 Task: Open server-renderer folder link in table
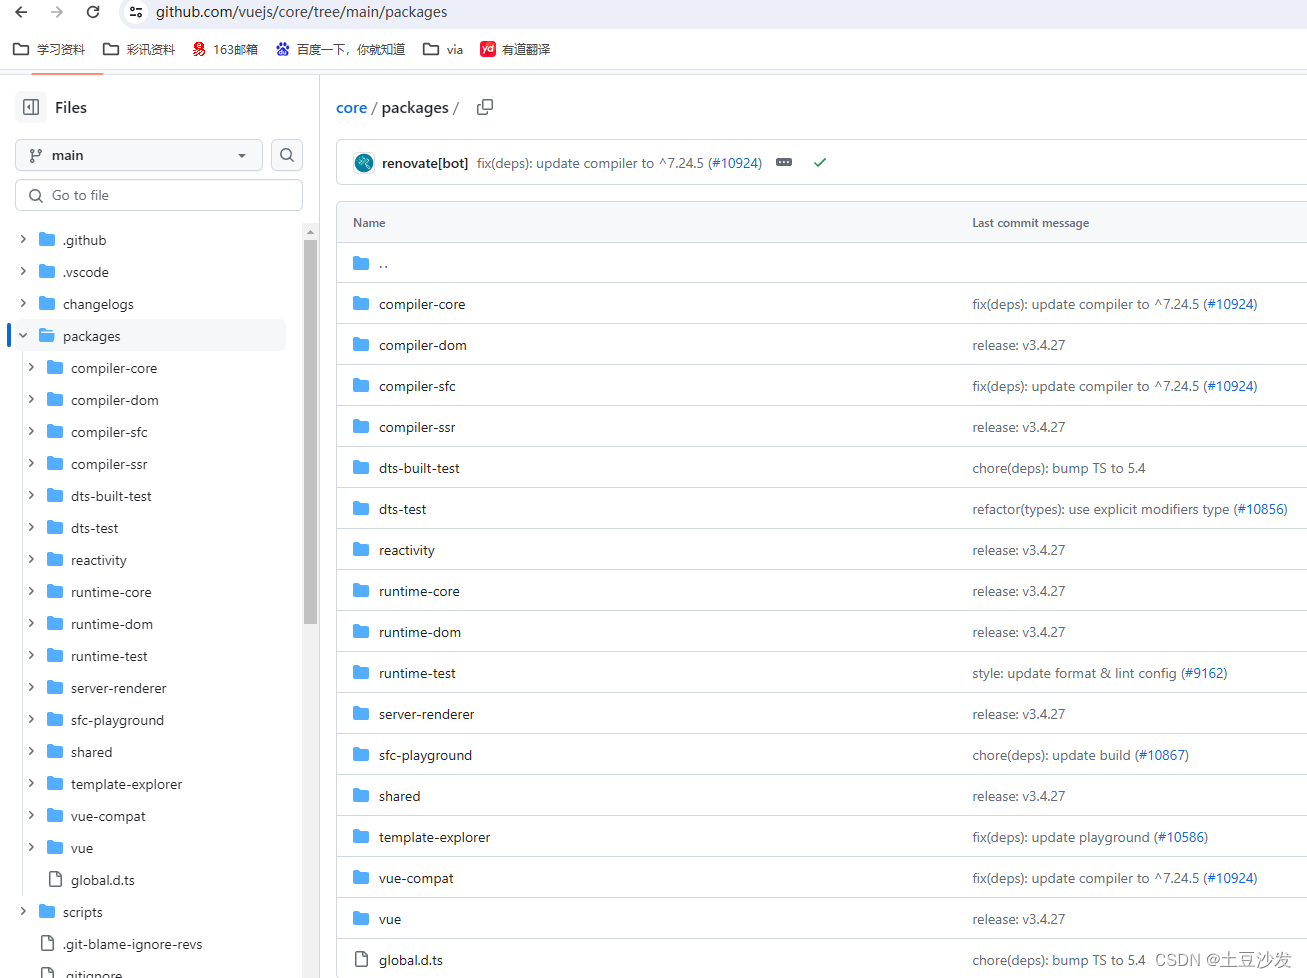click(x=426, y=714)
